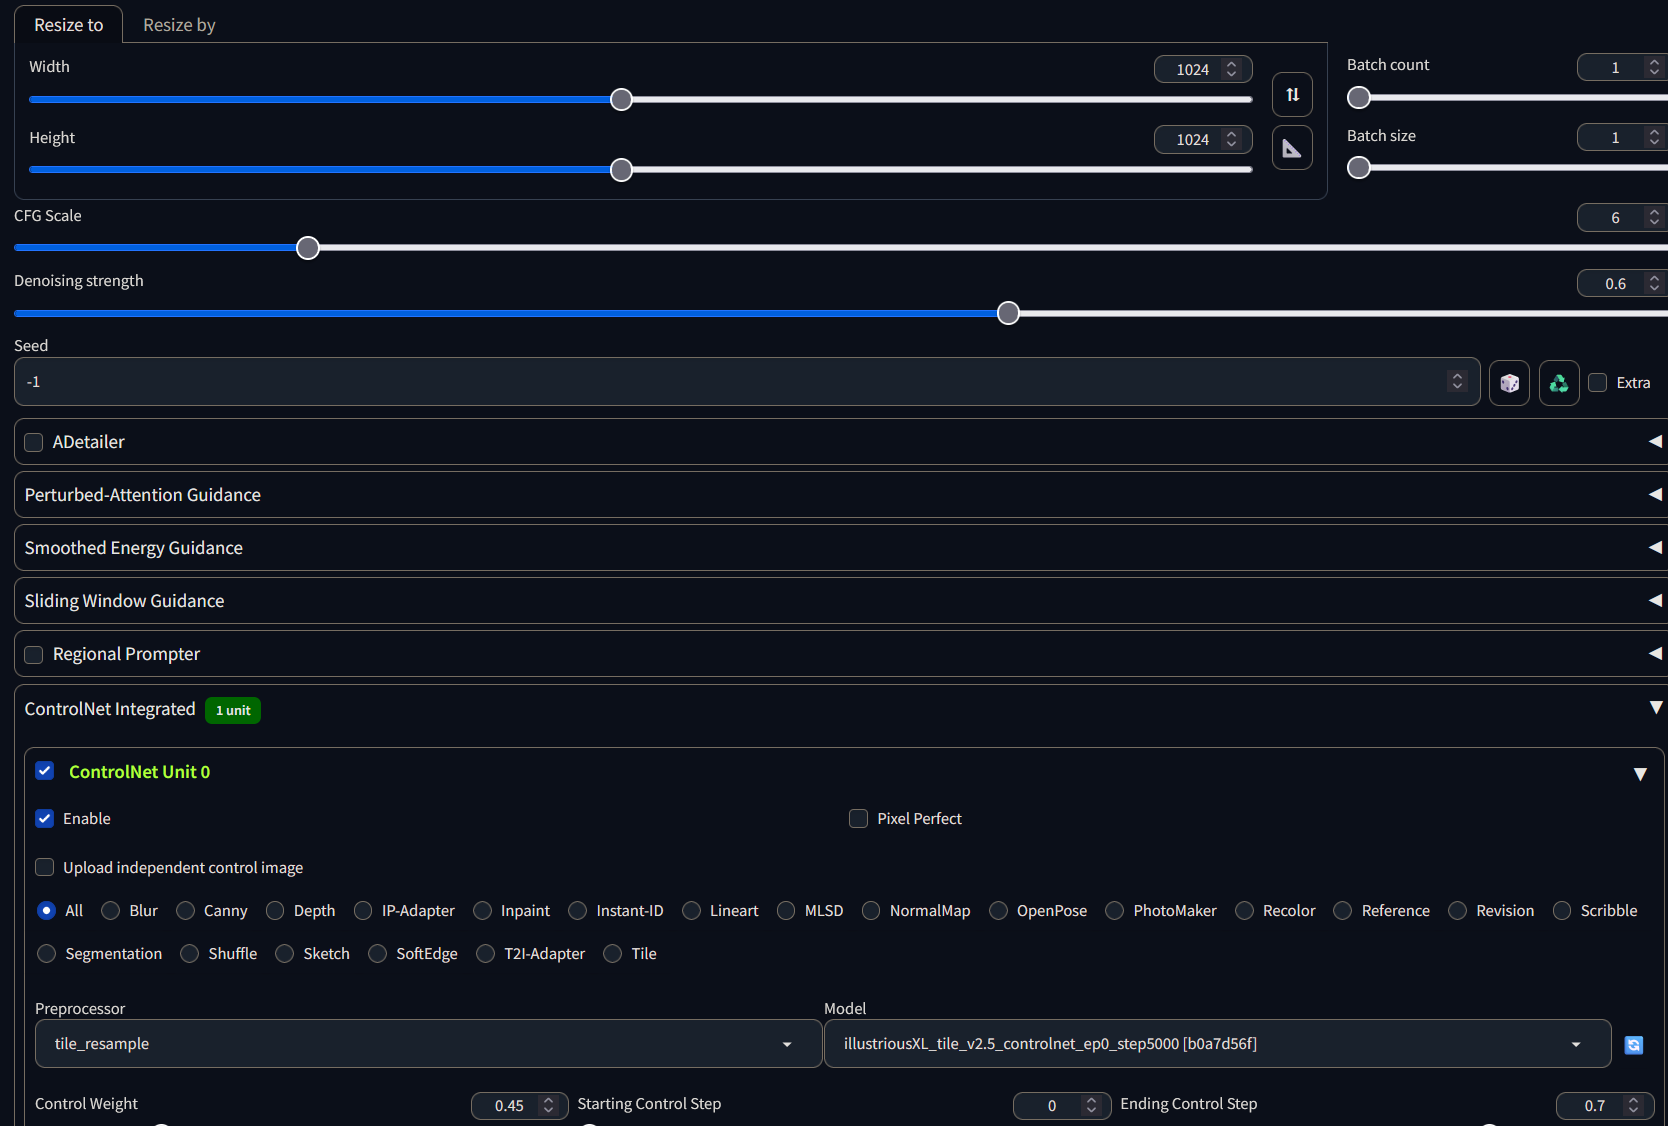The height and width of the screenshot is (1126, 1668).
Task: Click the Batch count slider handle
Action: [x=1359, y=98]
